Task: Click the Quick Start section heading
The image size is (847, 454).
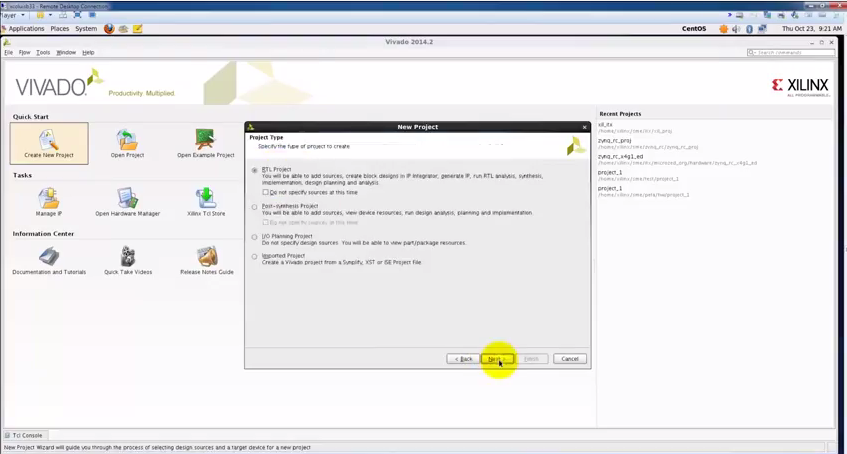Action: click(31, 117)
